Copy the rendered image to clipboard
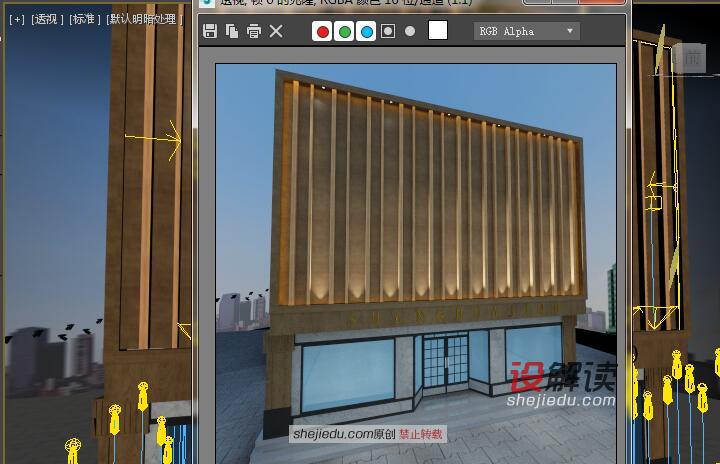This screenshot has width=720, height=464. [x=232, y=31]
